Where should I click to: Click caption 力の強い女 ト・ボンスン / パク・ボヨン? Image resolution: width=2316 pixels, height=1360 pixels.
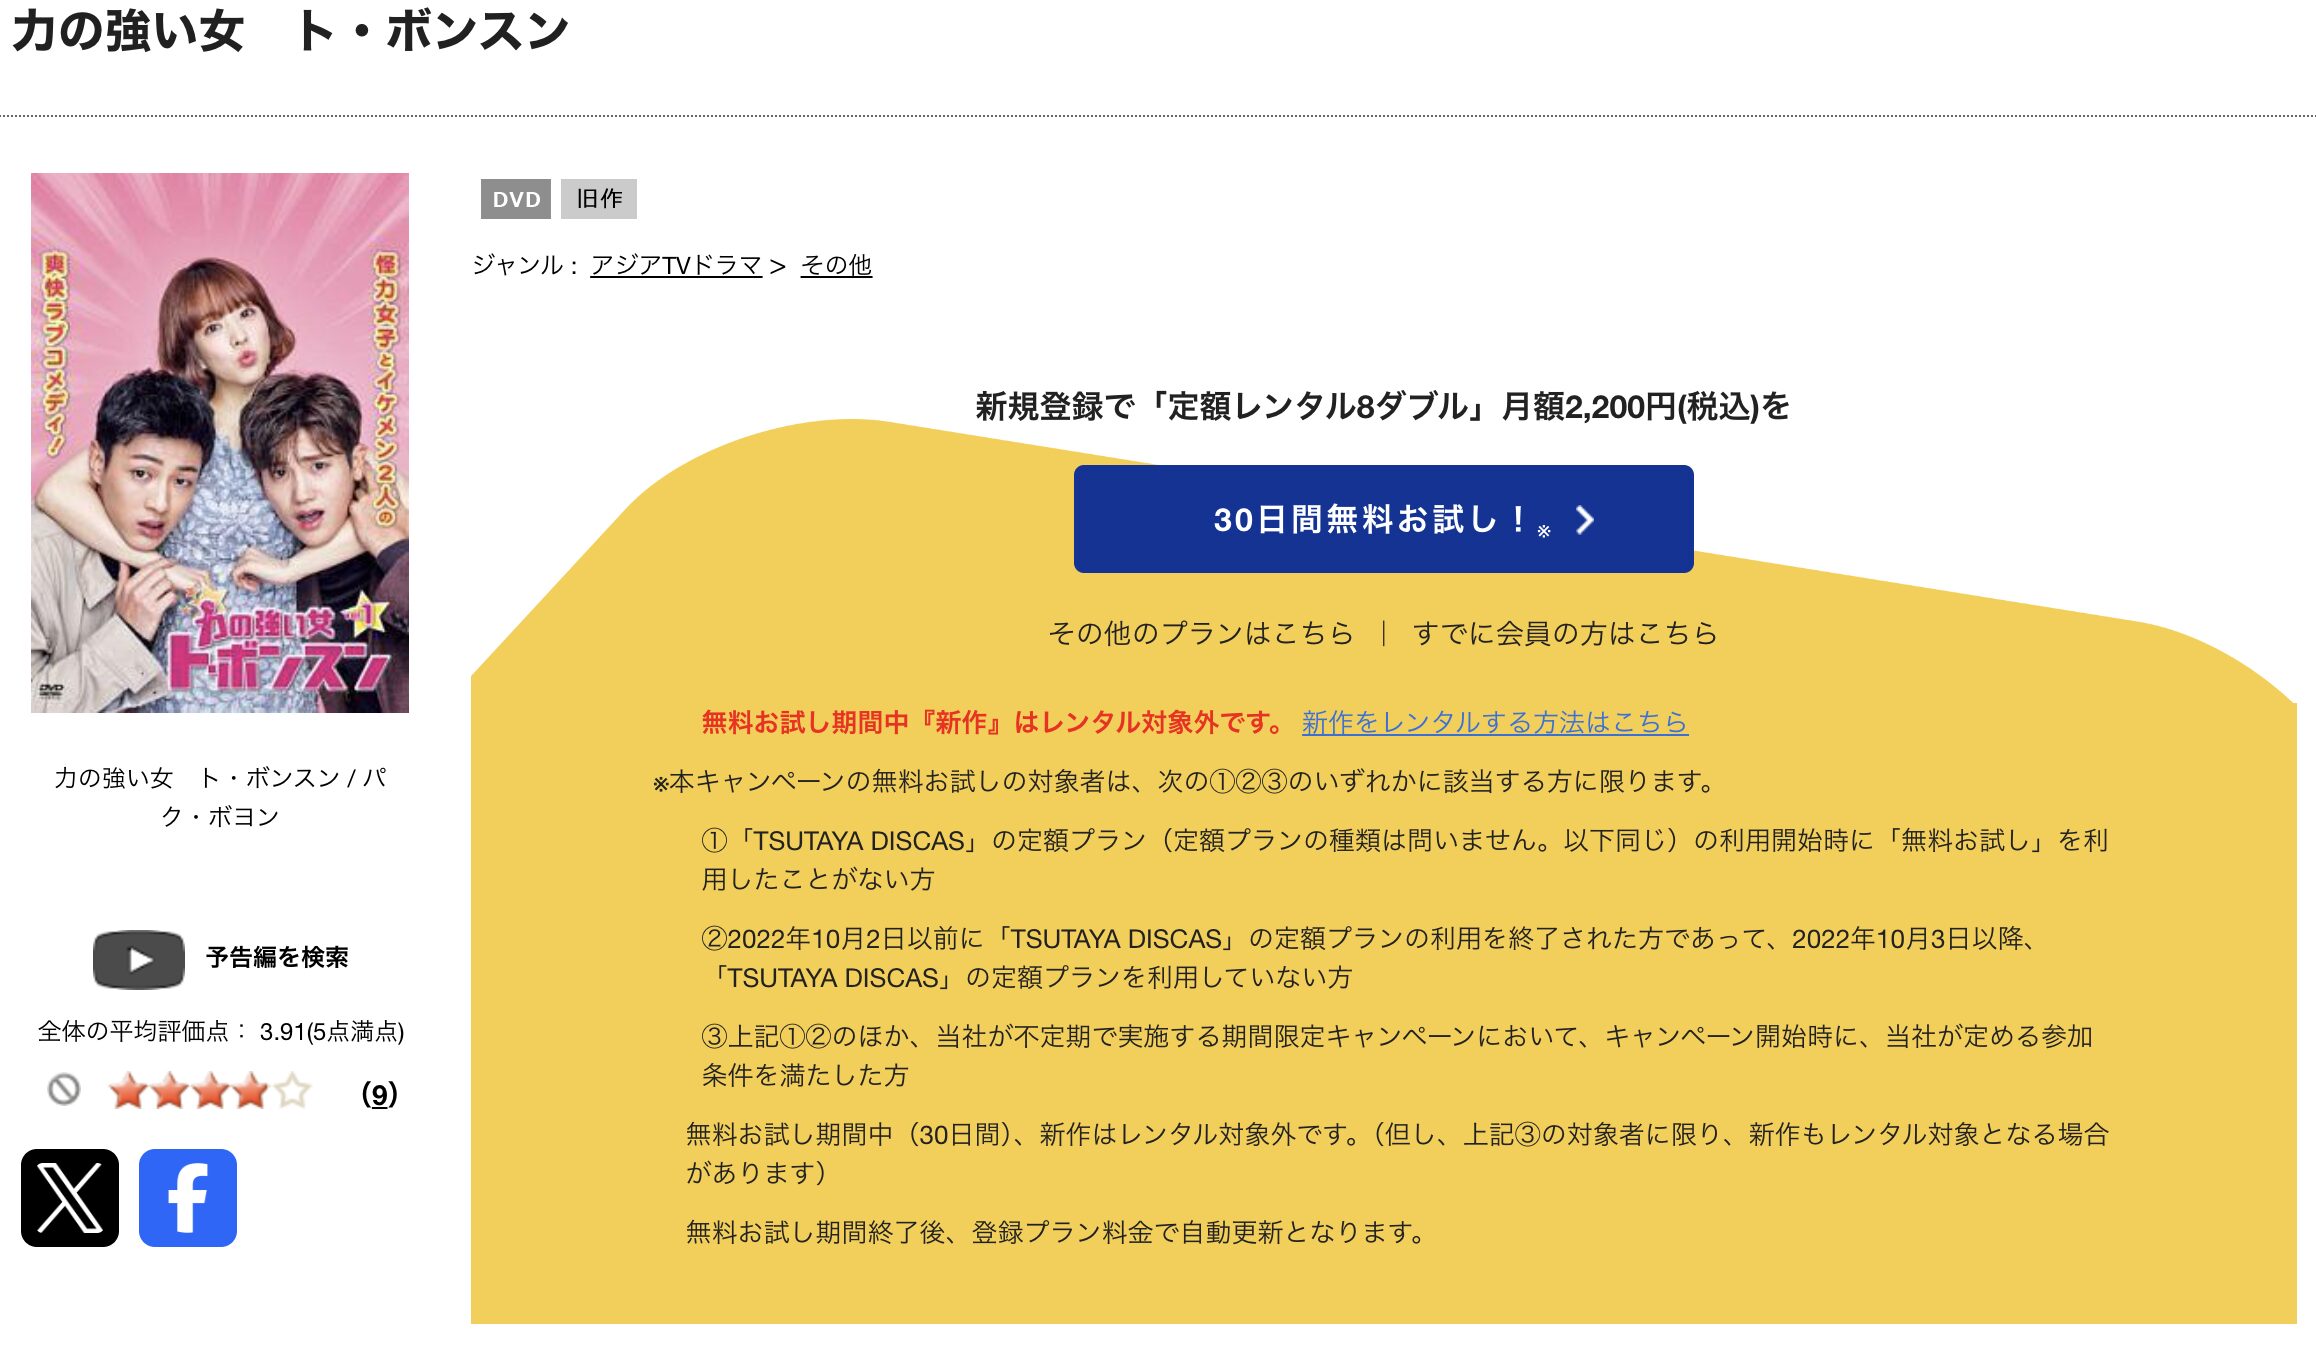click(x=220, y=797)
